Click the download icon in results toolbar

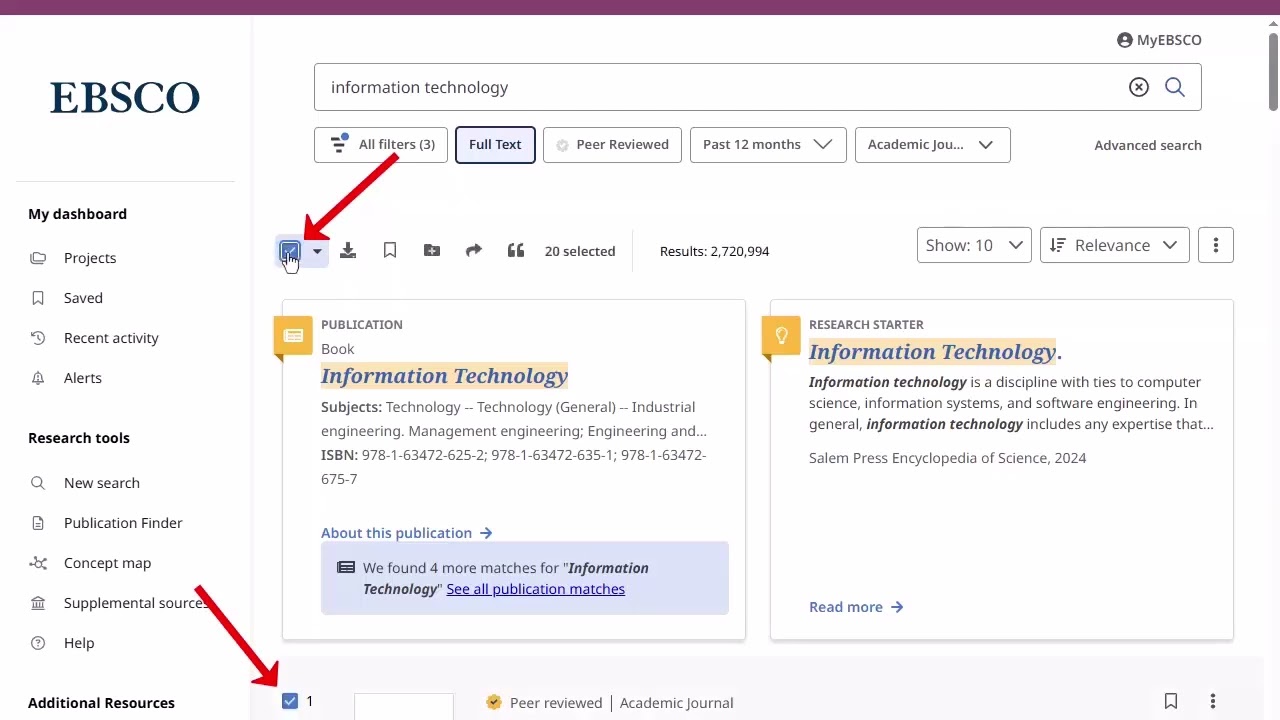[x=348, y=251]
